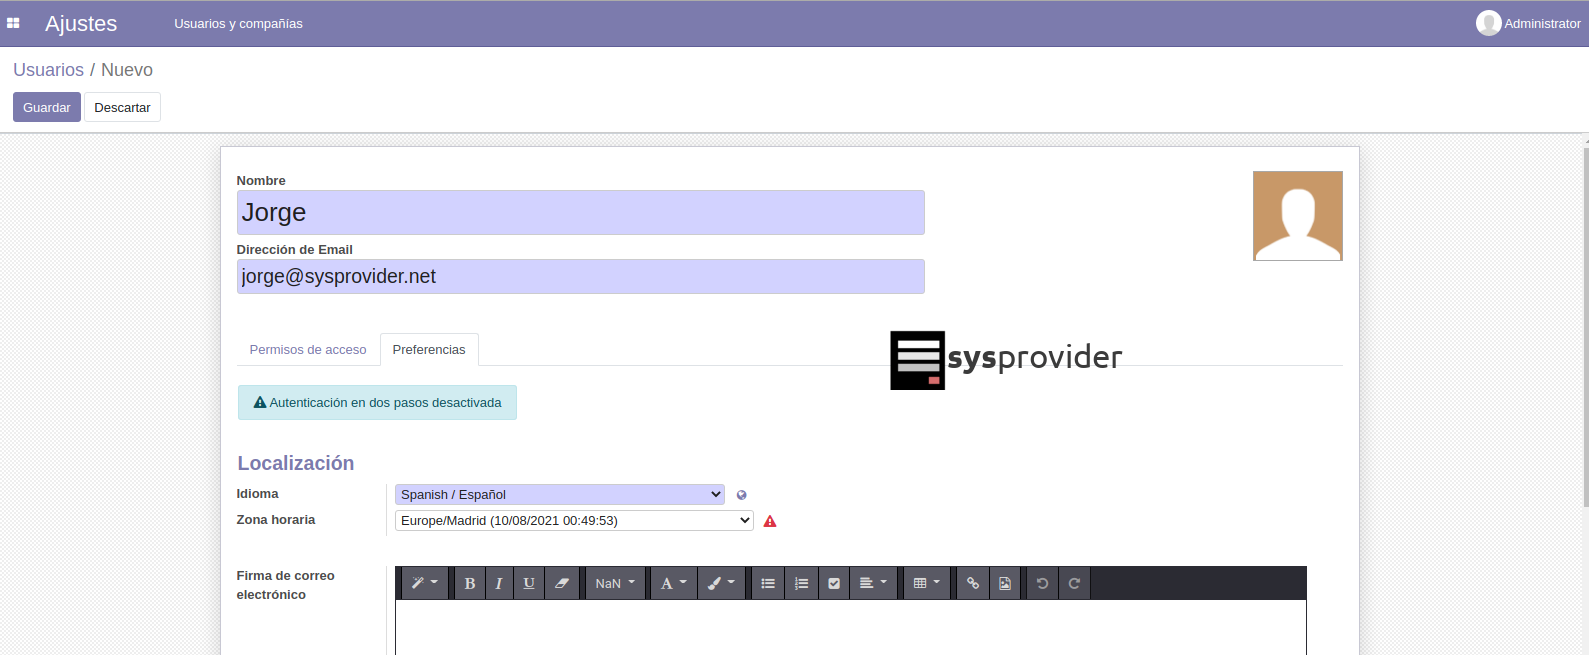The height and width of the screenshot is (655, 1589).
Task: Toggle italic formatting in signature editor
Action: (499, 583)
